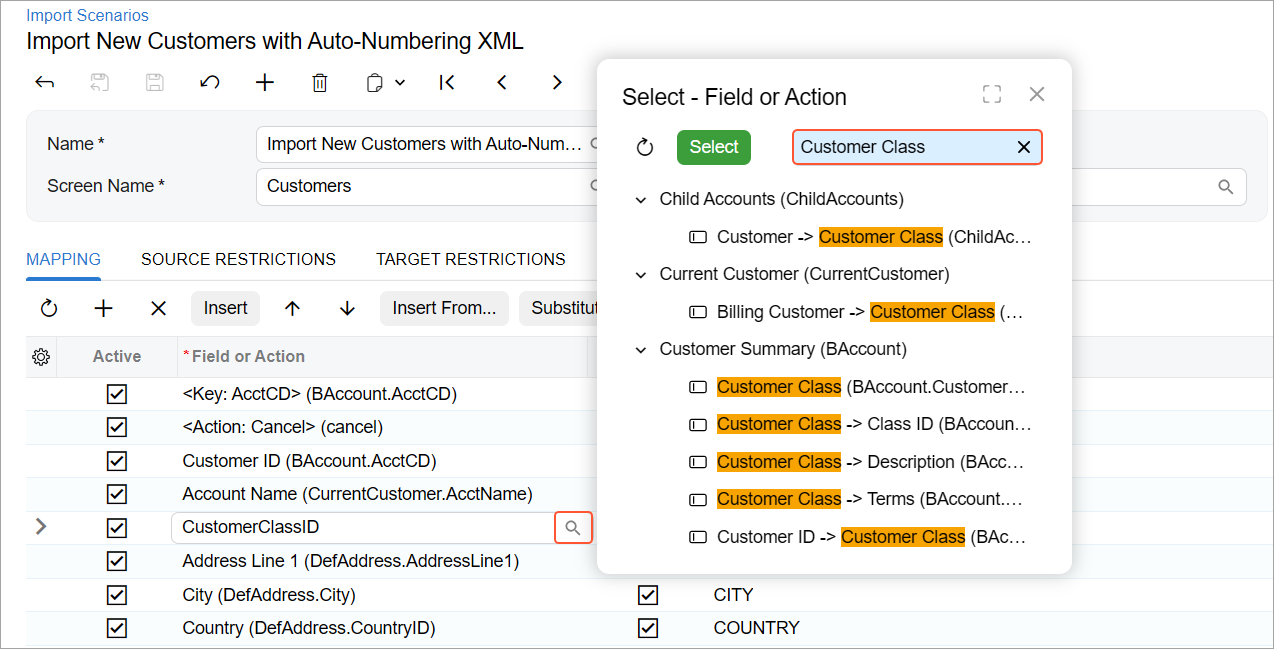Refresh the mapping grid
The height and width of the screenshot is (649, 1274).
49,308
